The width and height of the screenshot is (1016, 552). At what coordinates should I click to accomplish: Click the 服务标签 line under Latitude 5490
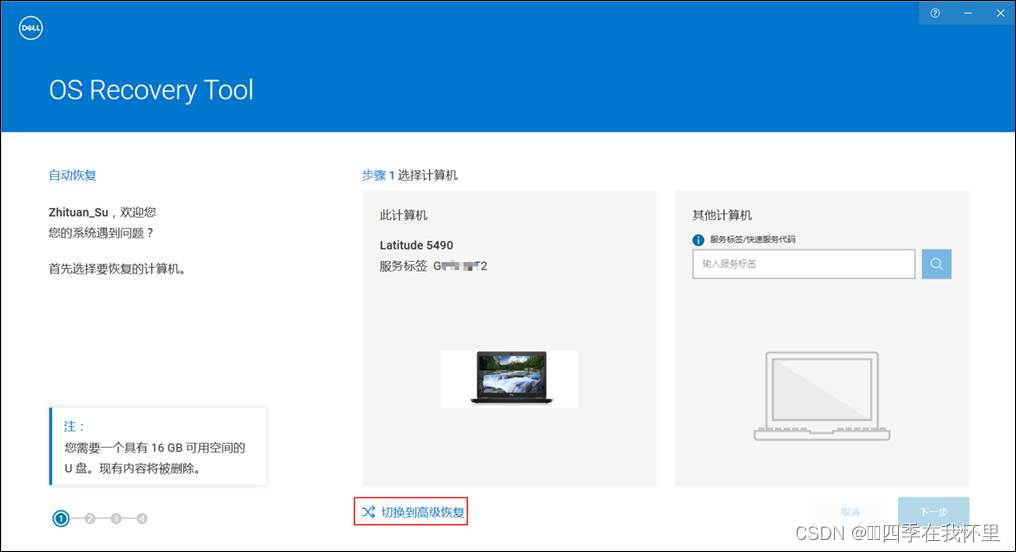[x=433, y=266]
